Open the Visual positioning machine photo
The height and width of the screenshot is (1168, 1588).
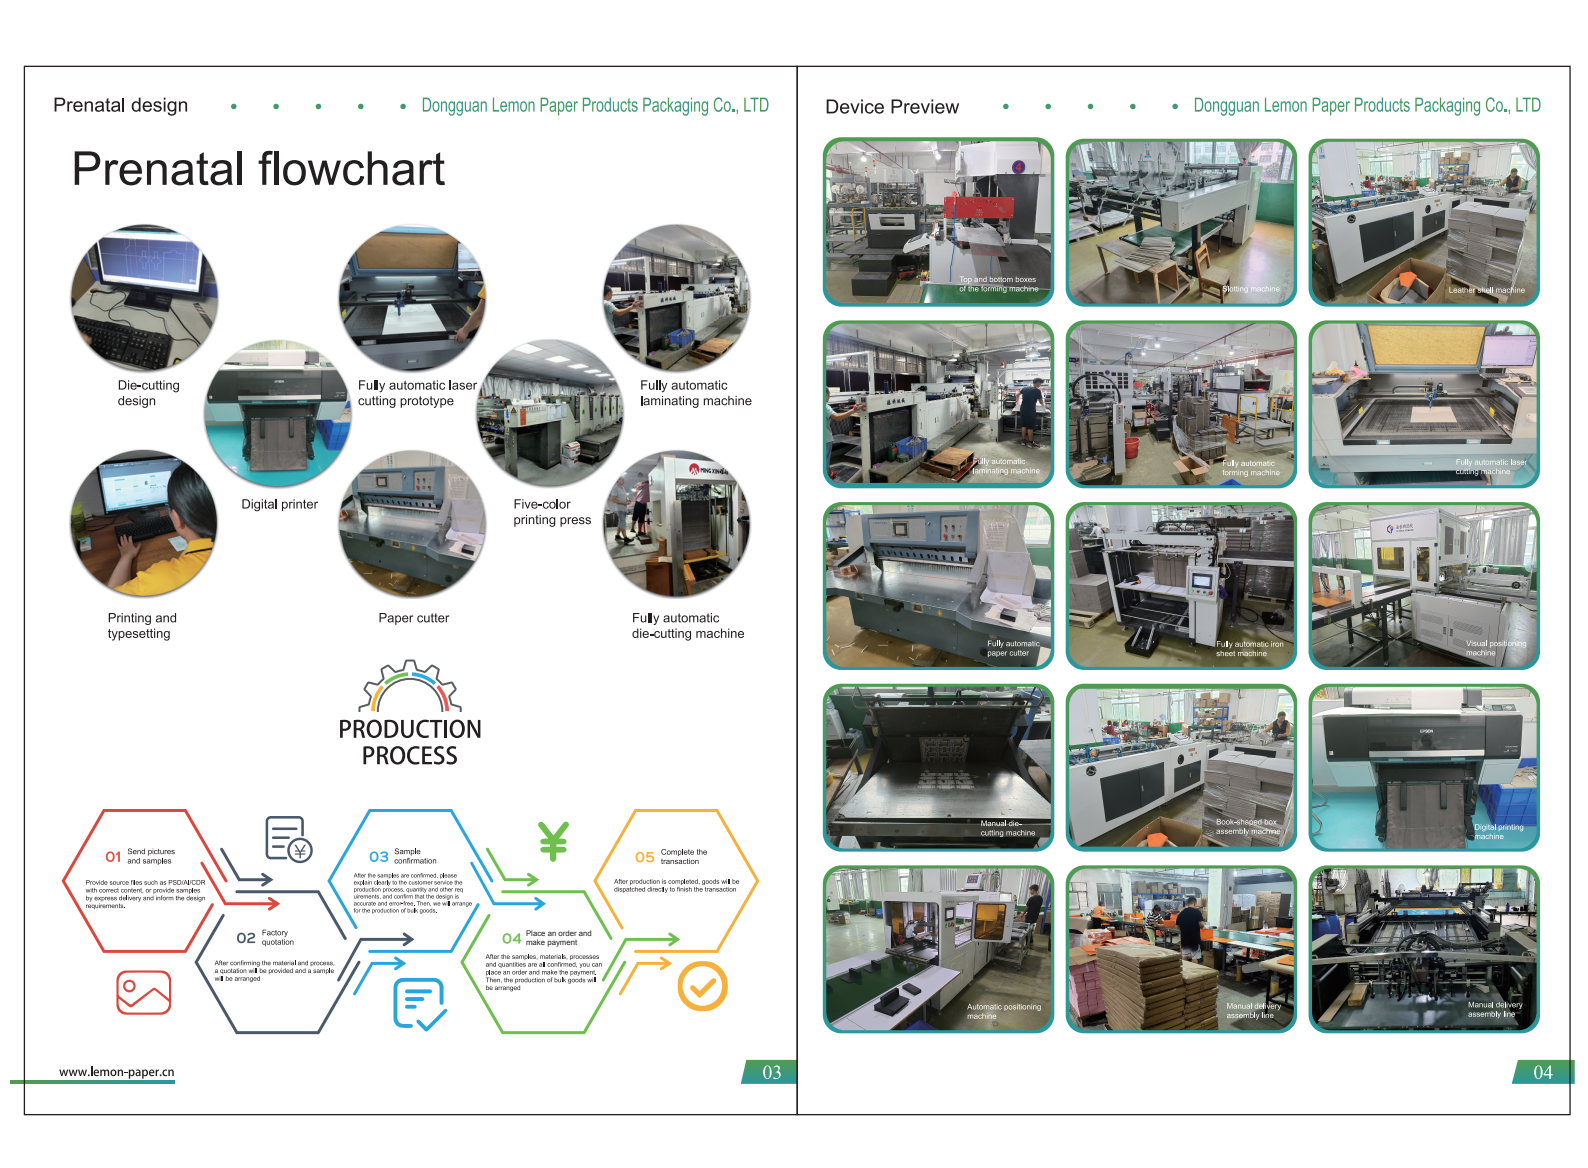pyautogui.click(x=1424, y=586)
